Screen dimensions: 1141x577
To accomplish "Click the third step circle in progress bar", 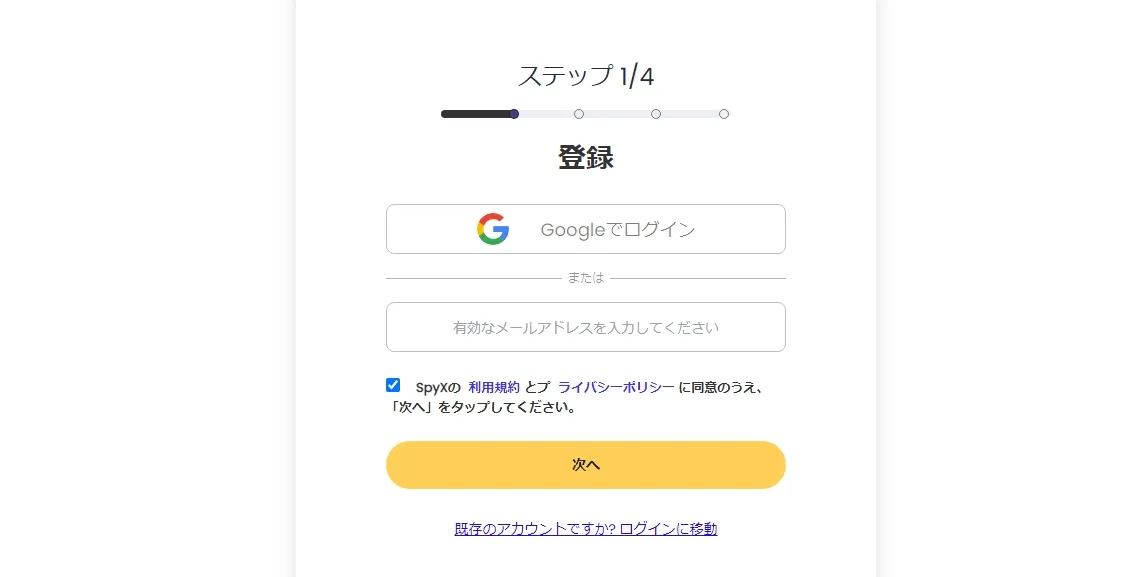I will (656, 114).
